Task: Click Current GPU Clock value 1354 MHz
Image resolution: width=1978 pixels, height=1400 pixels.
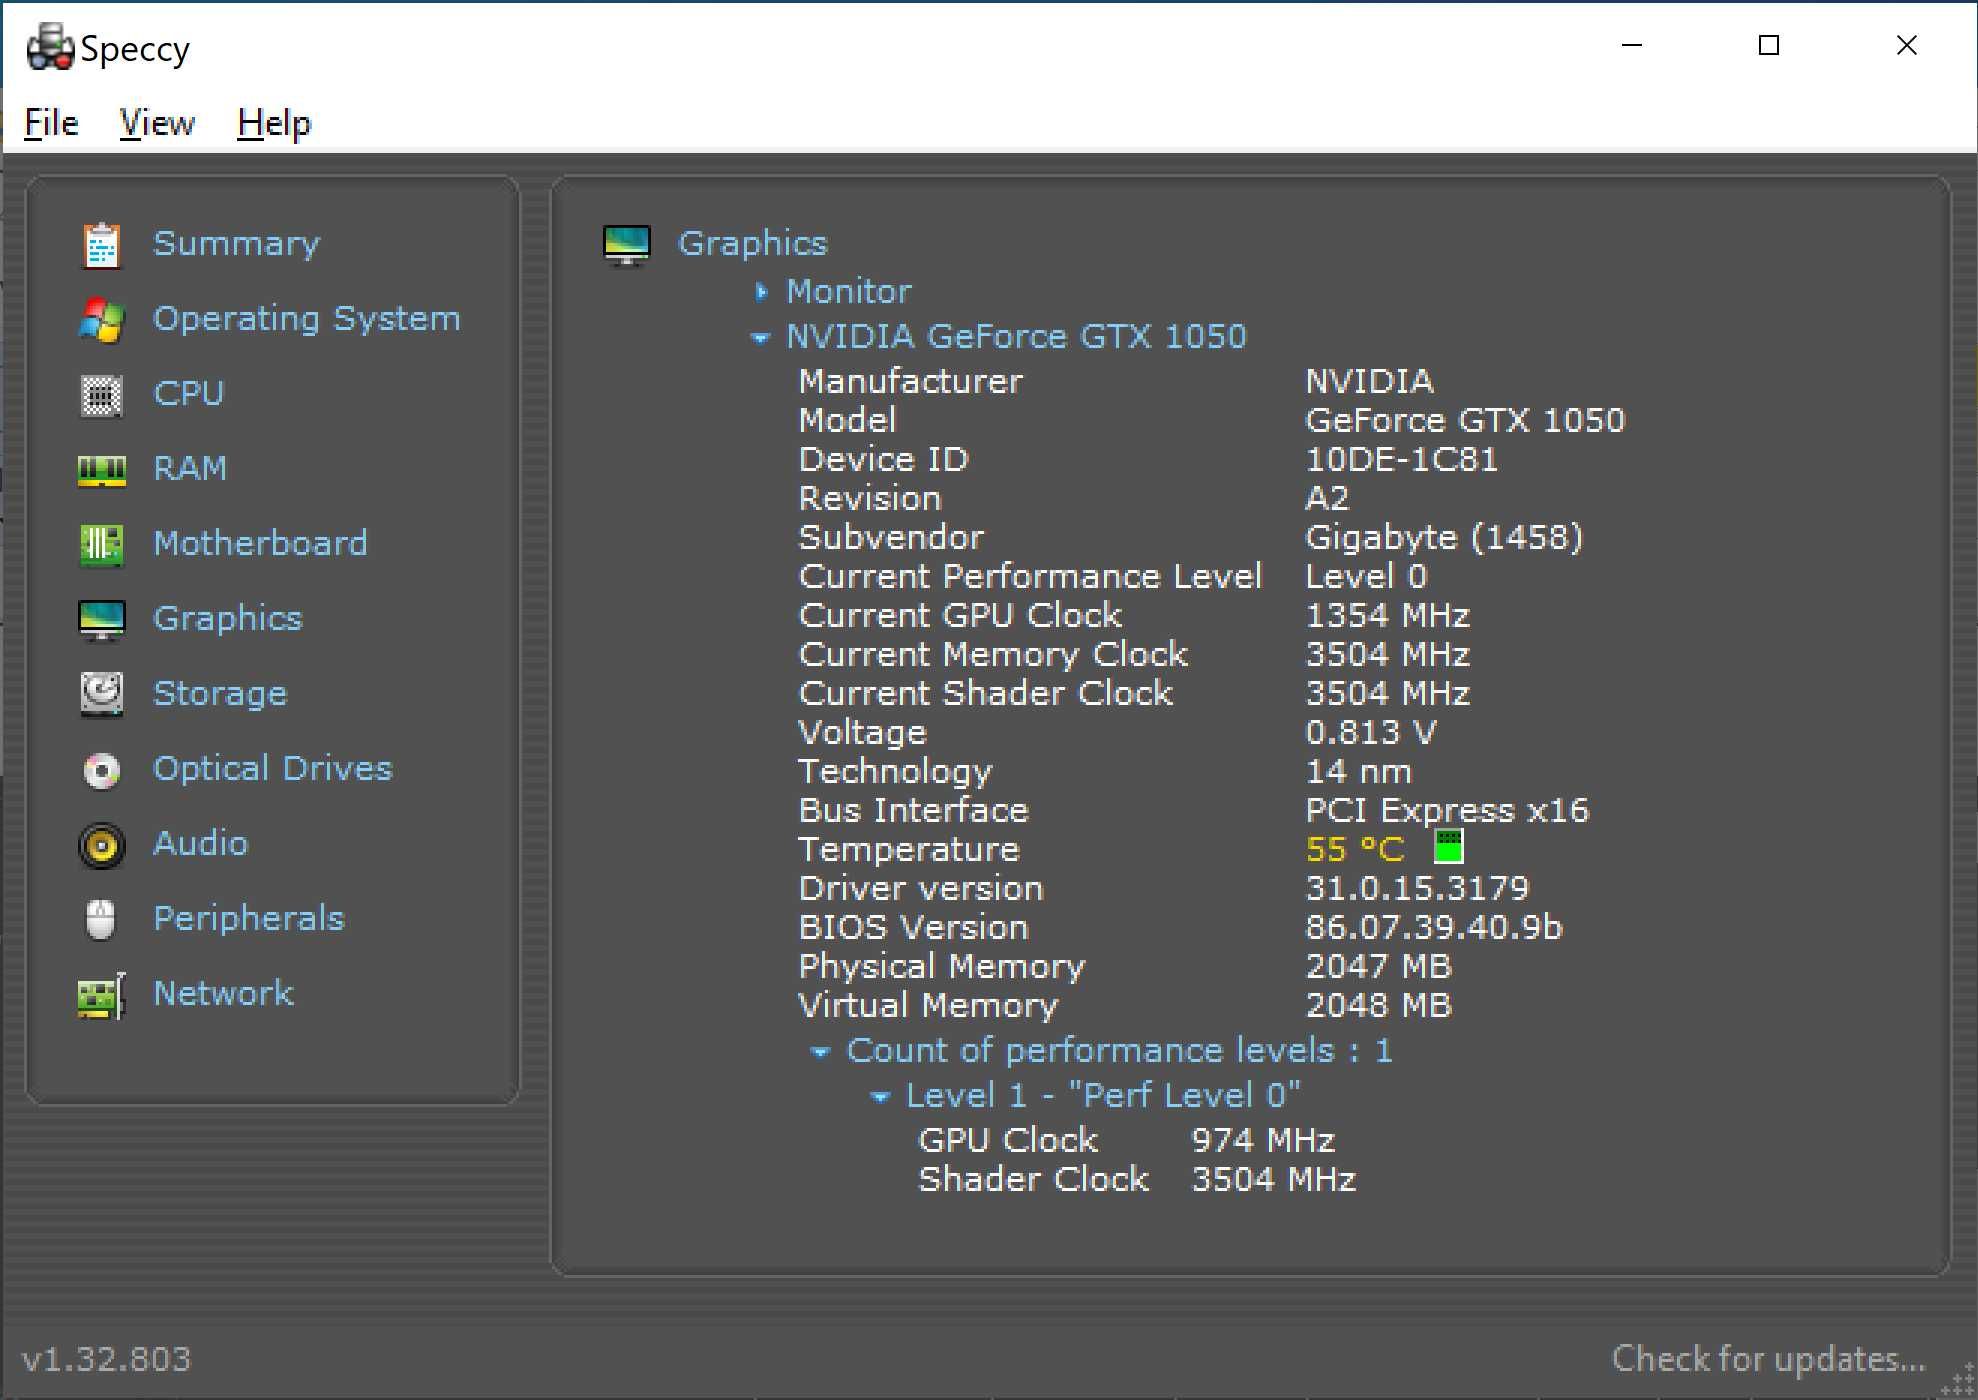Action: coord(1388,616)
